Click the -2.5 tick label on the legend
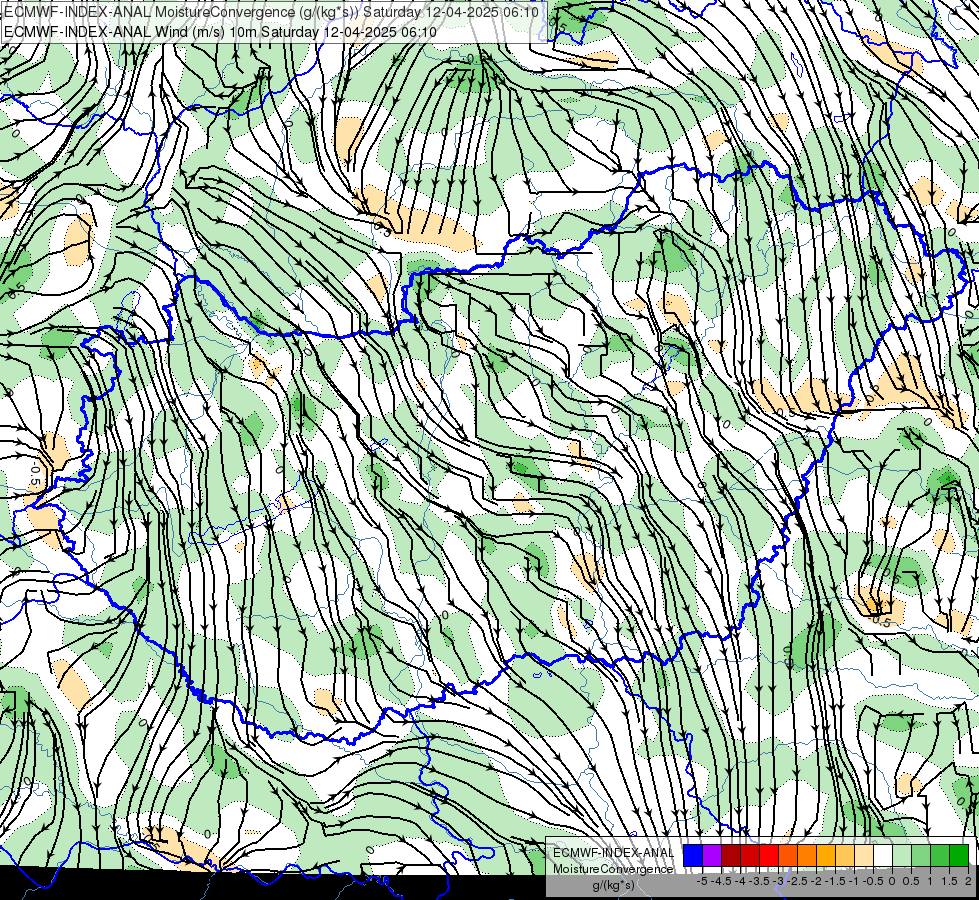The height and width of the screenshot is (900, 979). tap(797, 881)
